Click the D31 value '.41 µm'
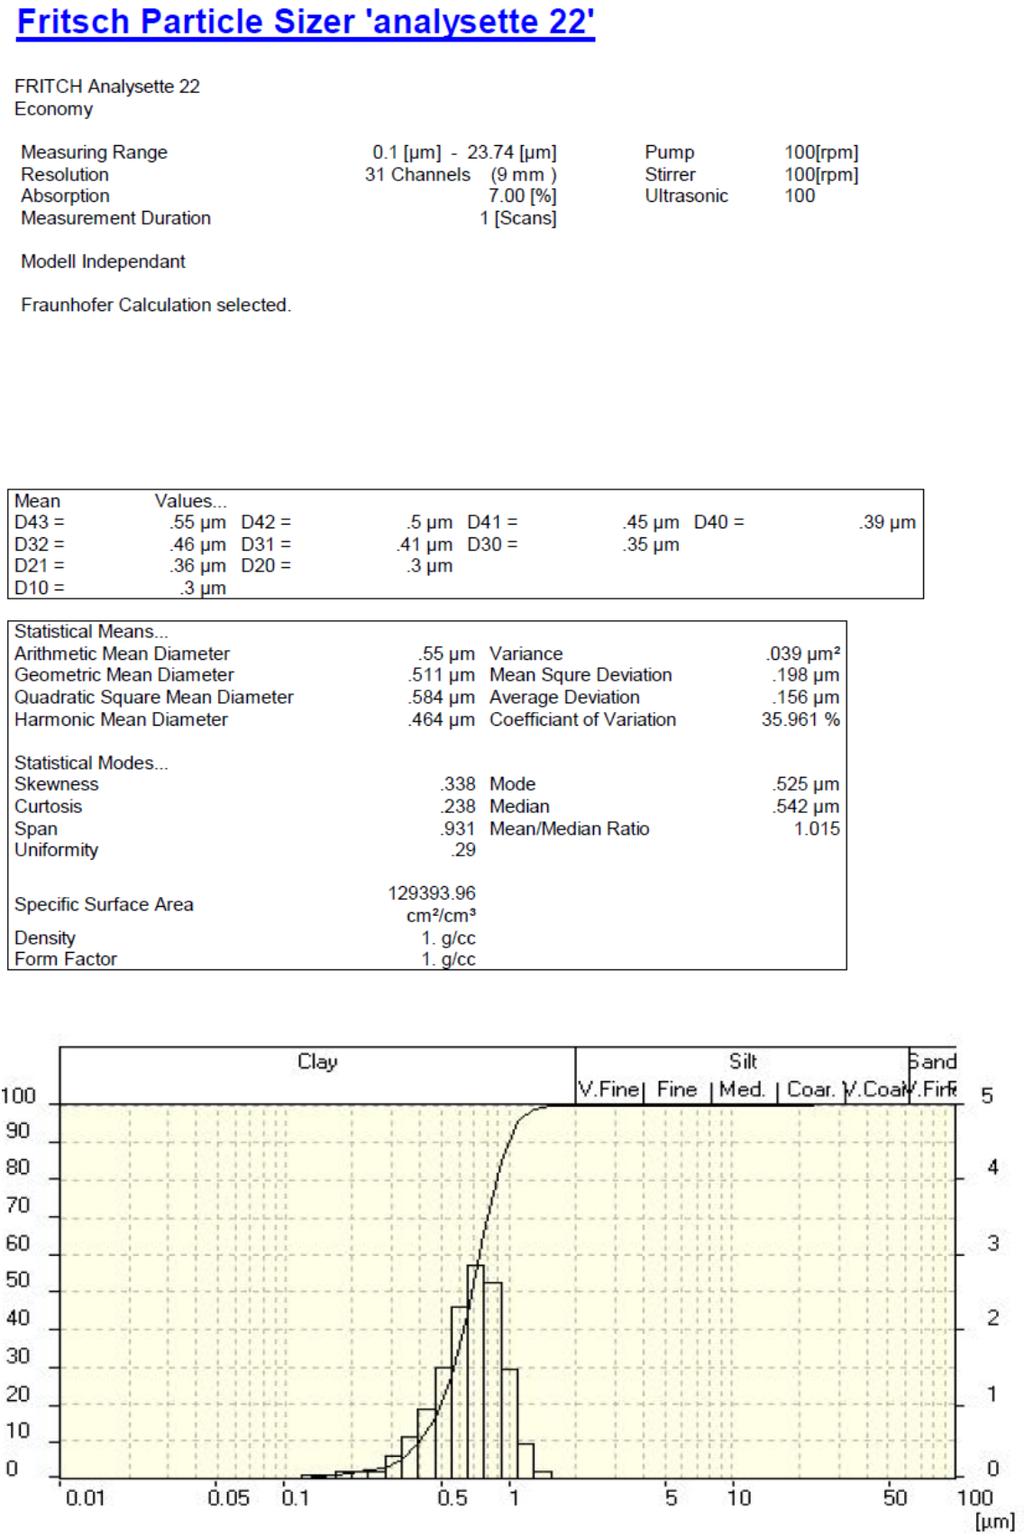The height and width of the screenshot is (1537, 1024). click(x=425, y=545)
